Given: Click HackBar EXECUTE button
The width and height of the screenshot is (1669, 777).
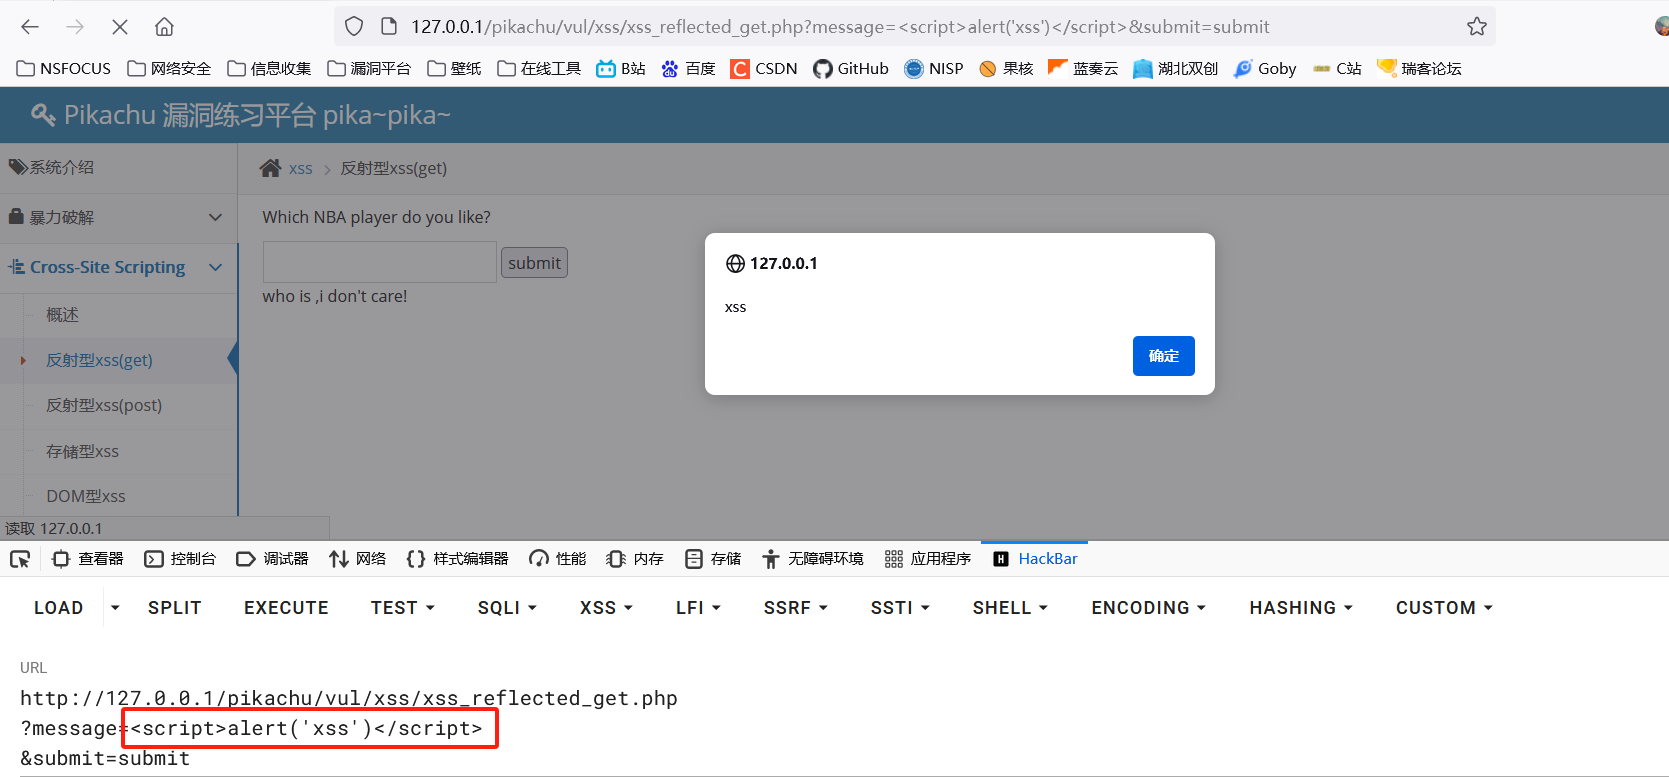Looking at the screenshot, I should click(286, 608).
